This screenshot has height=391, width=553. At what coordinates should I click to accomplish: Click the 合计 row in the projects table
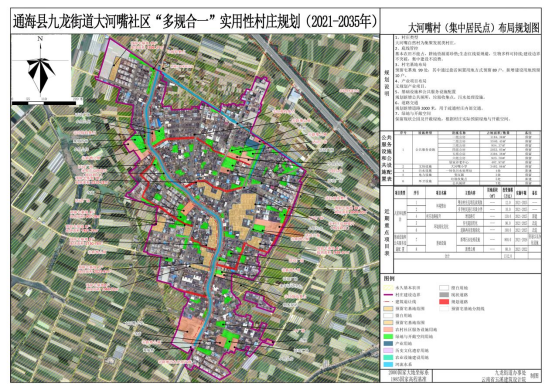point(467,256)
